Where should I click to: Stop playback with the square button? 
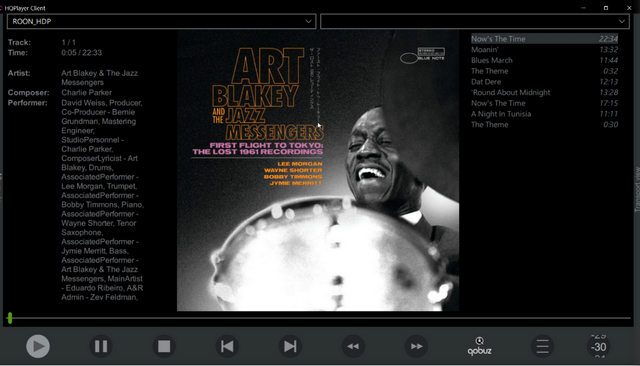164,346
